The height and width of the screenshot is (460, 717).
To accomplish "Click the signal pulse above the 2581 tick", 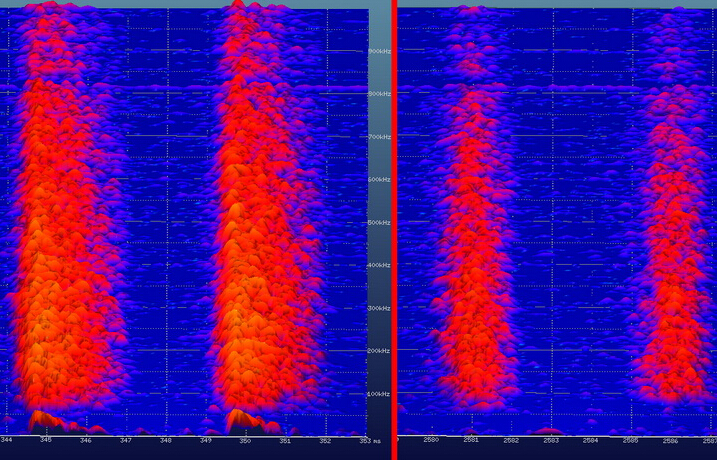I will tap(471, 250).
